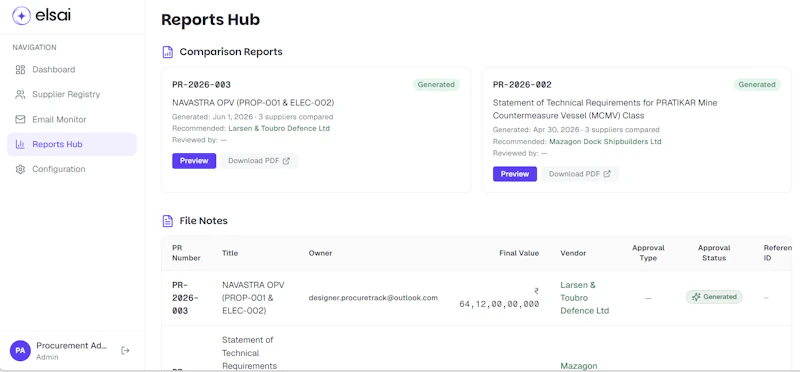Image resolution: width=800 pixels, height=372 pixels.
Task: Open Mazagon Dock Shipbuilders Ltd recommended link
Action: [x=605, y=142]
